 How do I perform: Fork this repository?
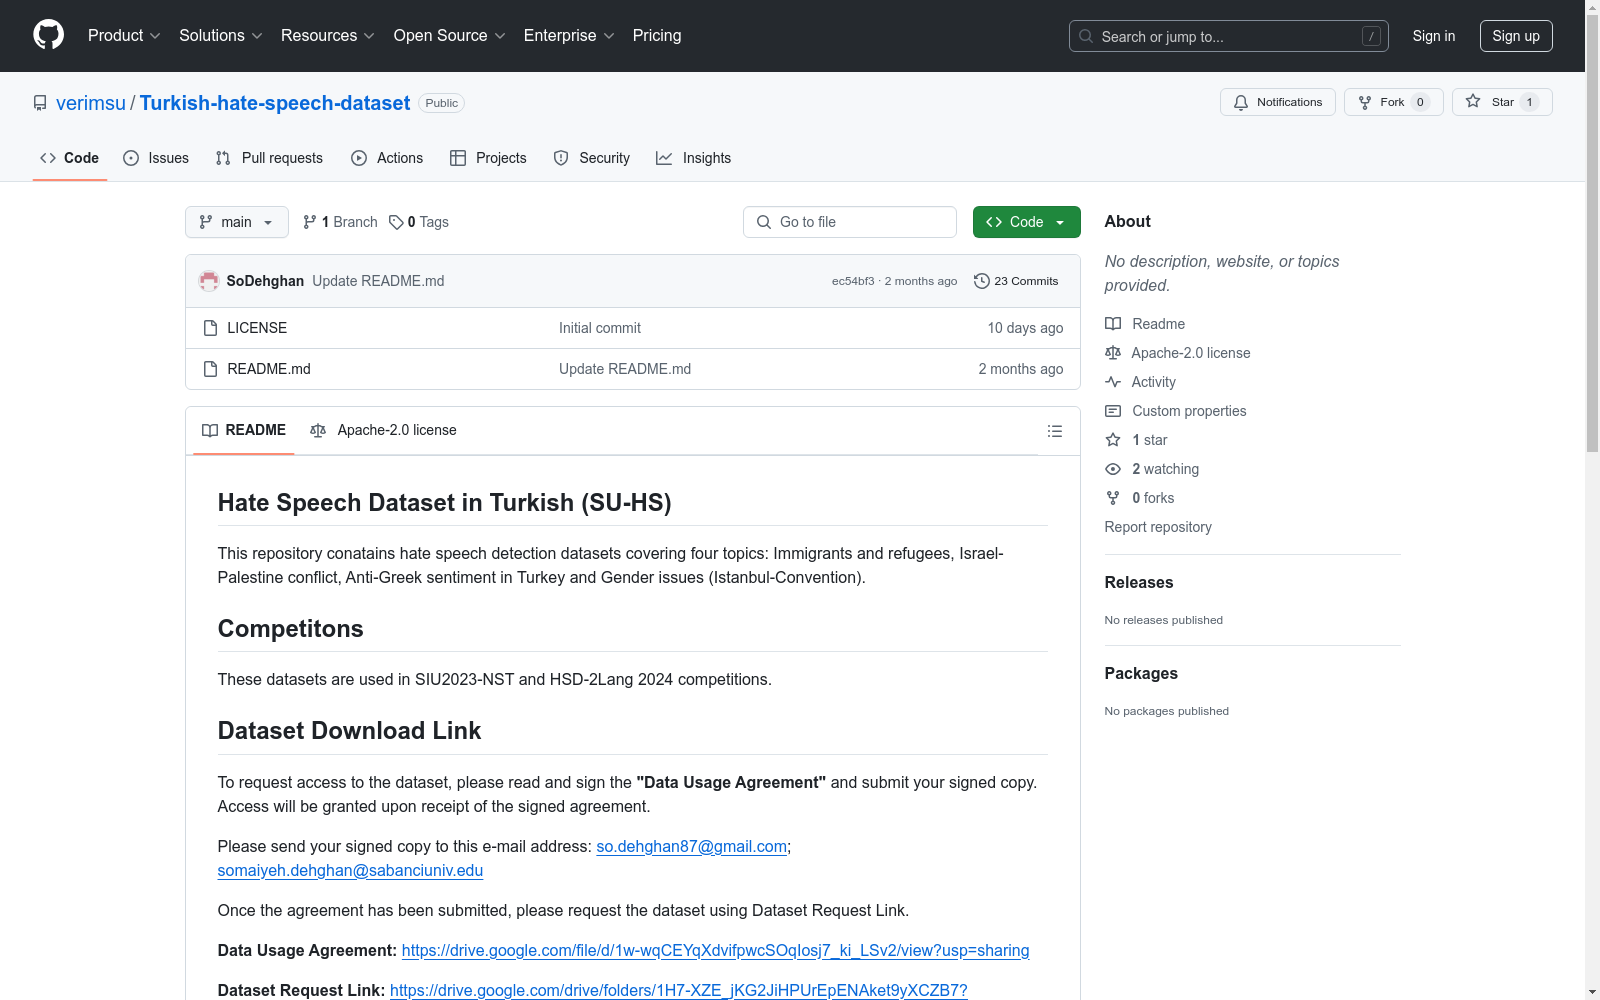(x=1393, y=102)
